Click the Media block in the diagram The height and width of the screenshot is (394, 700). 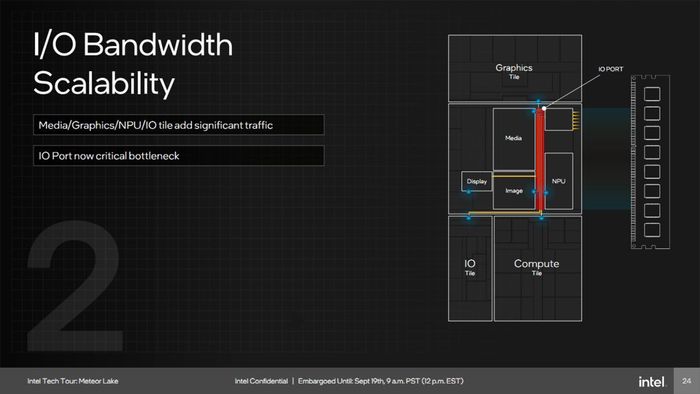(513, 138)
